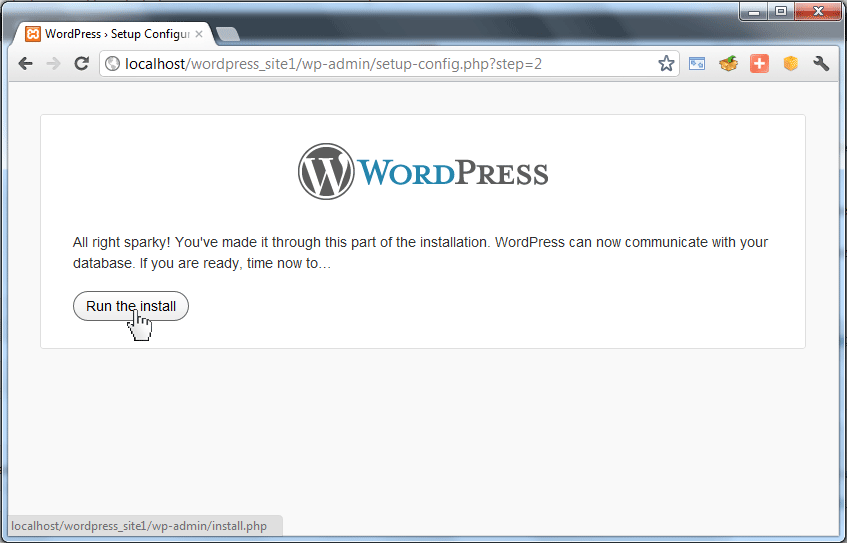The height and width of the screenshot is (543, 847).
Task: Reload the WordPress setup page
Action: point(82,64)
